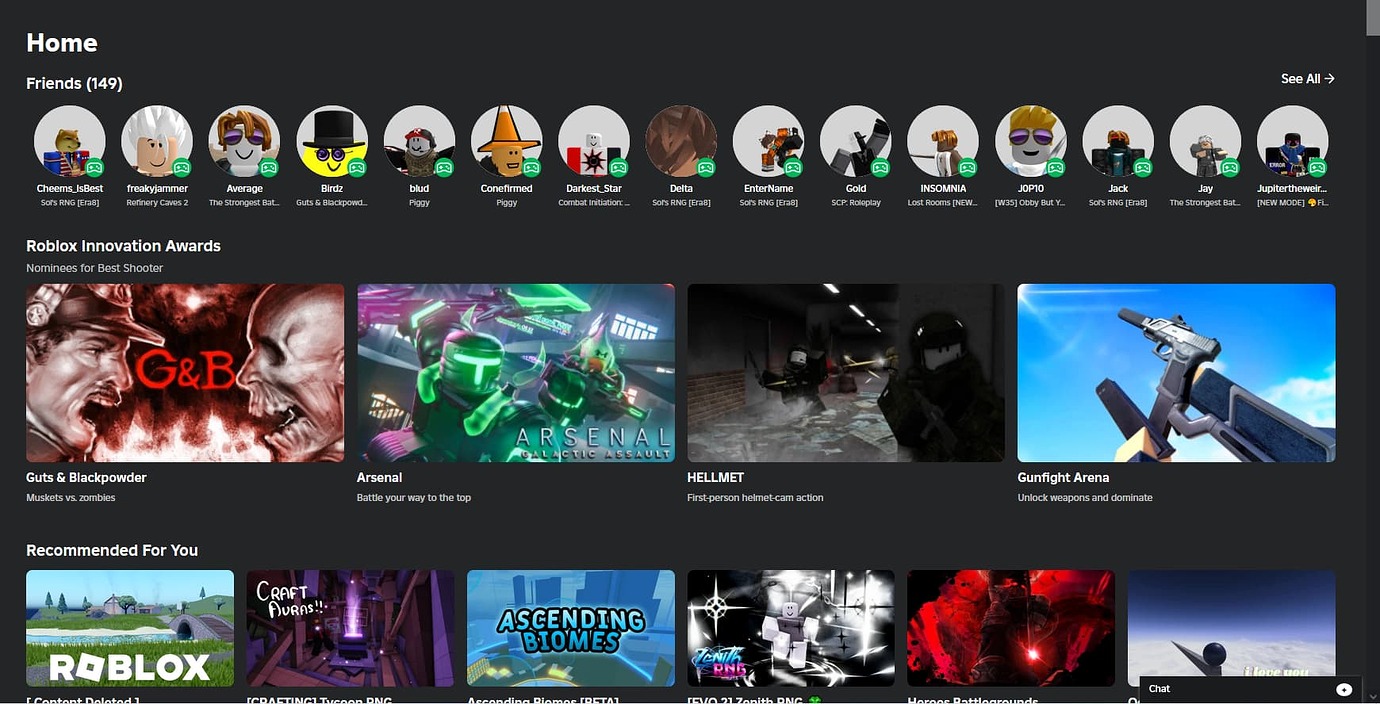Click the in-game badge on Delta's avatar
1380x704 pixels.
706,167
